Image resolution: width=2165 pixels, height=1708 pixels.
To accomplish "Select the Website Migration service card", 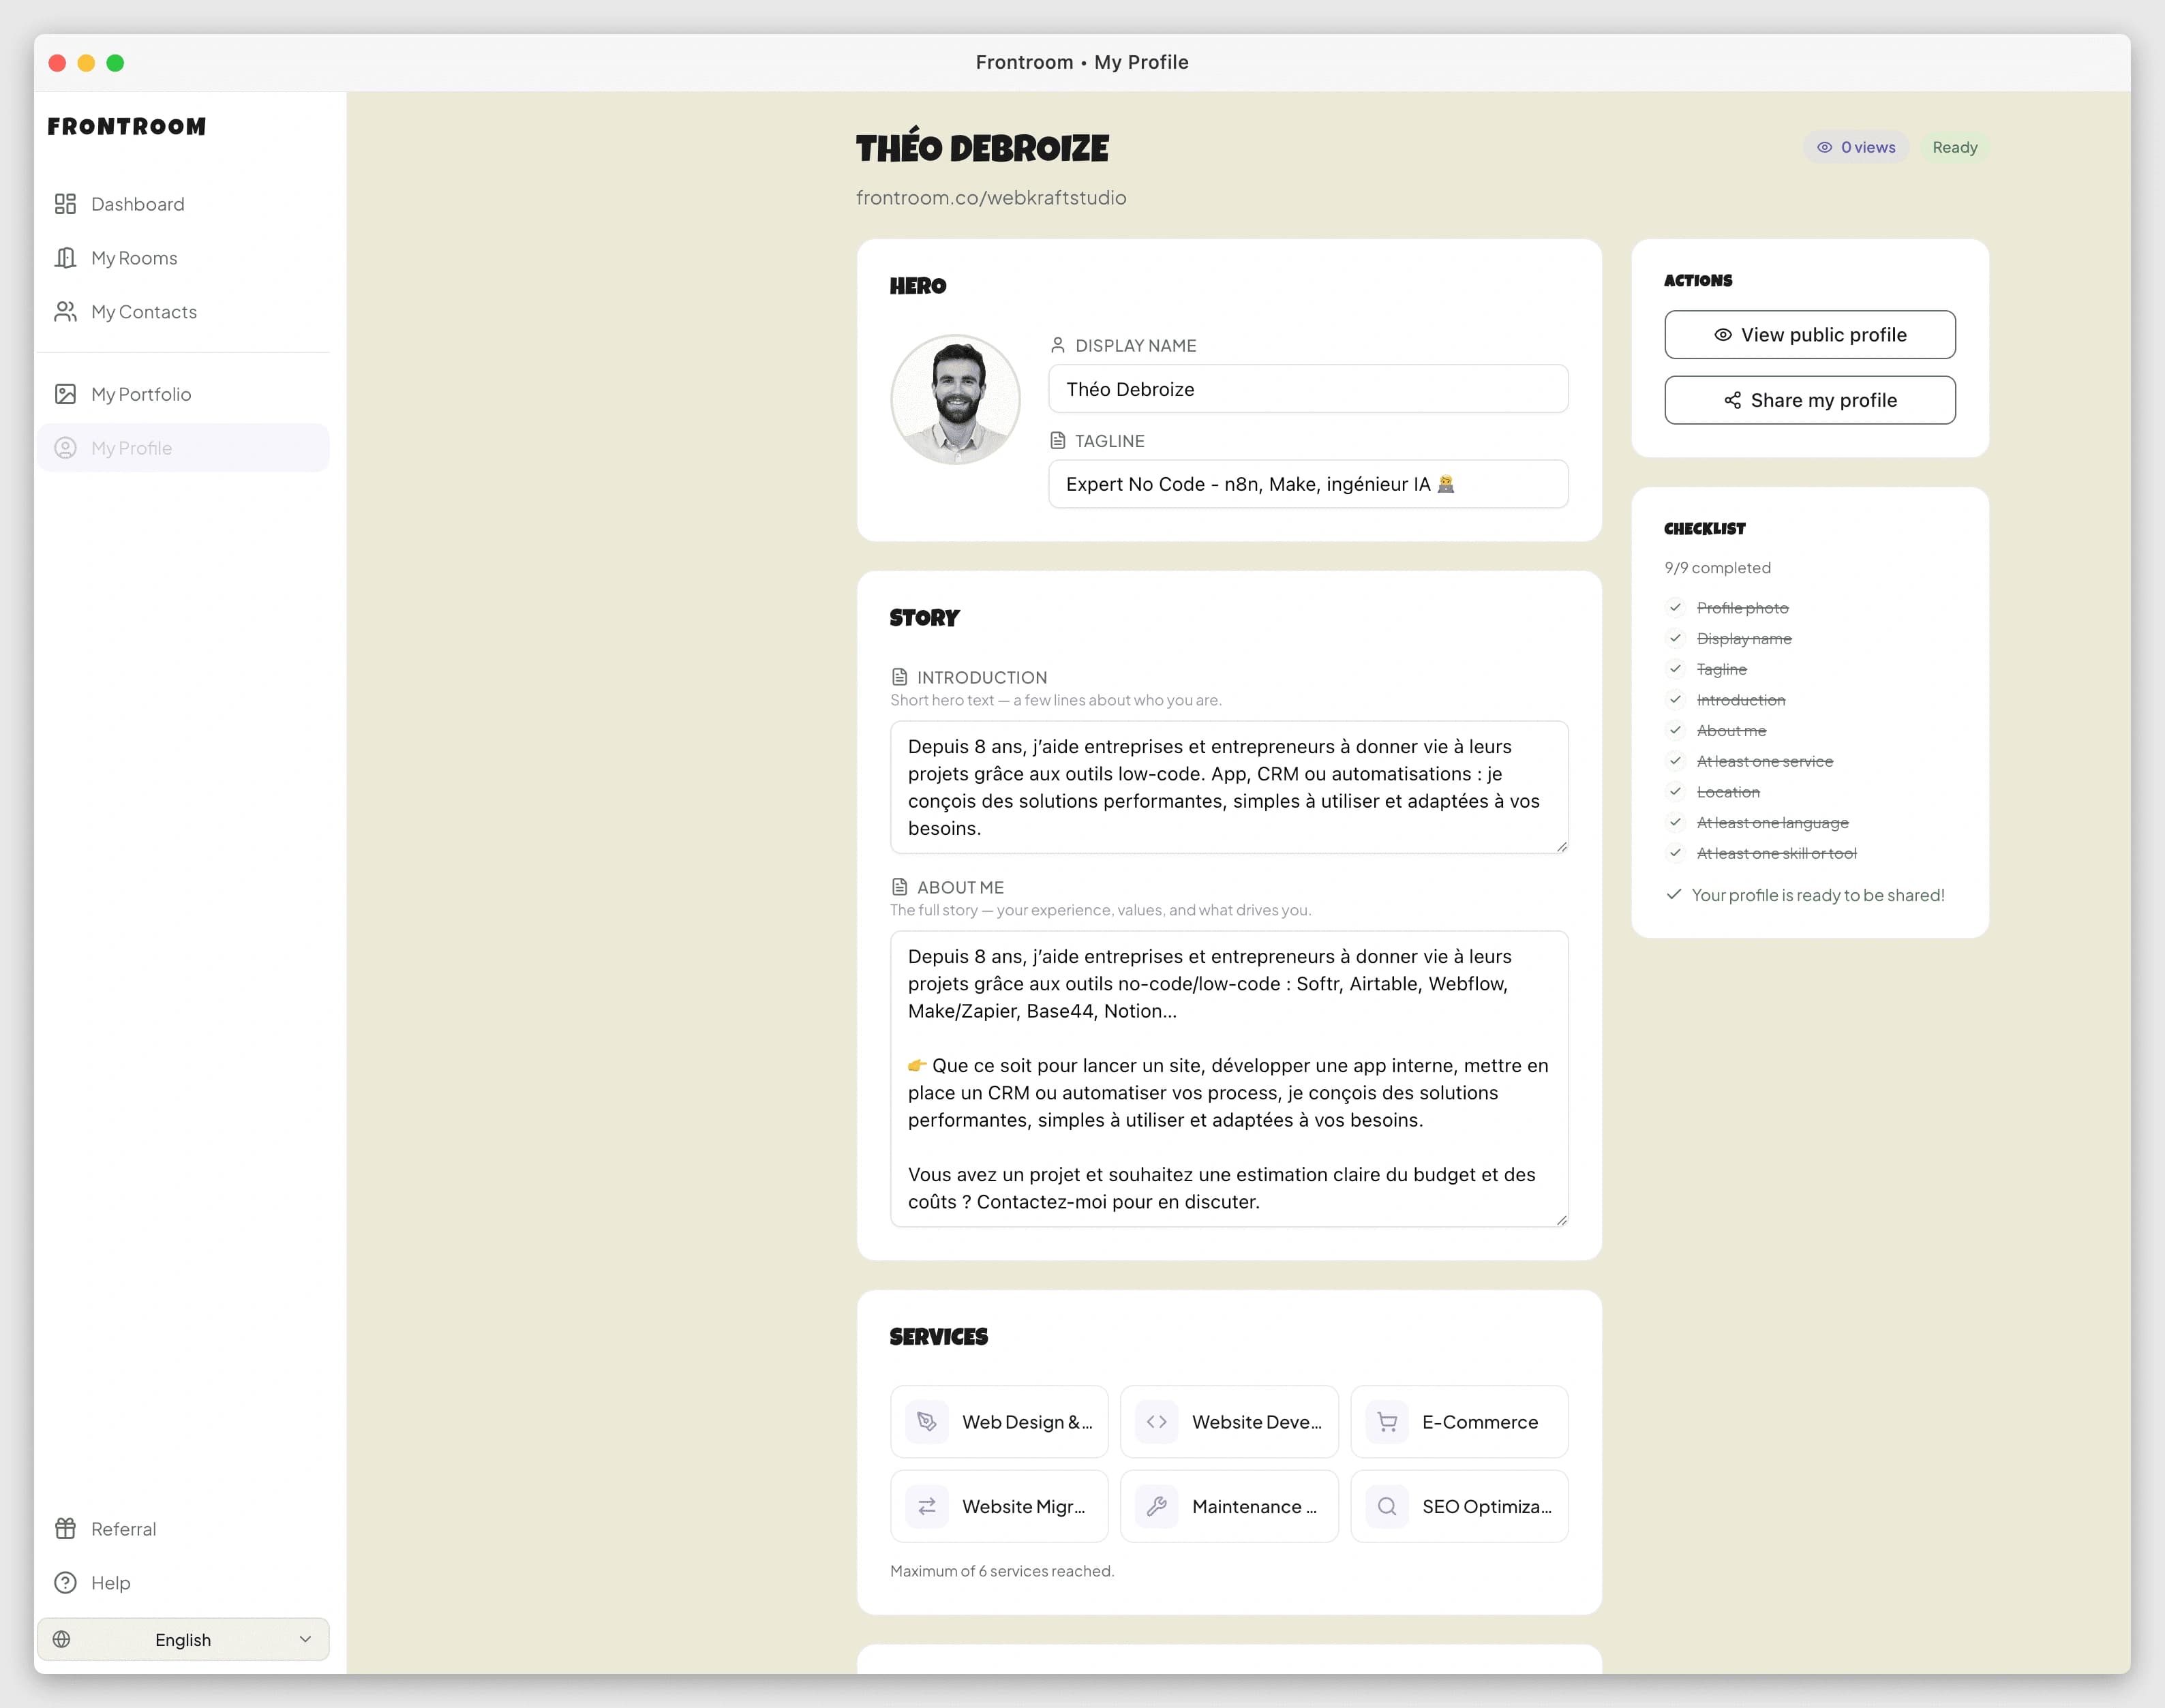I will (999, 1506).
